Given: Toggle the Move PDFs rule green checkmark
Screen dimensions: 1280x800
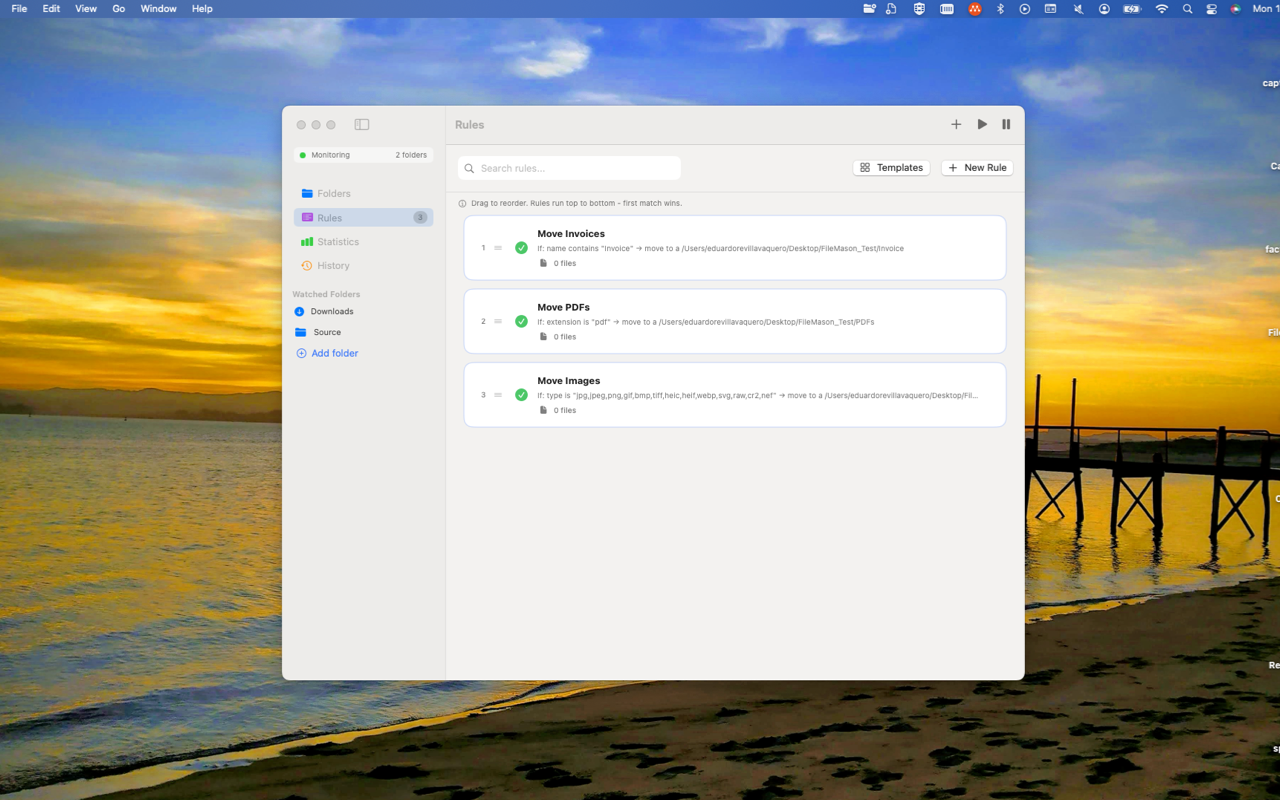Looking at the screenshot, I should coord(521,321).
